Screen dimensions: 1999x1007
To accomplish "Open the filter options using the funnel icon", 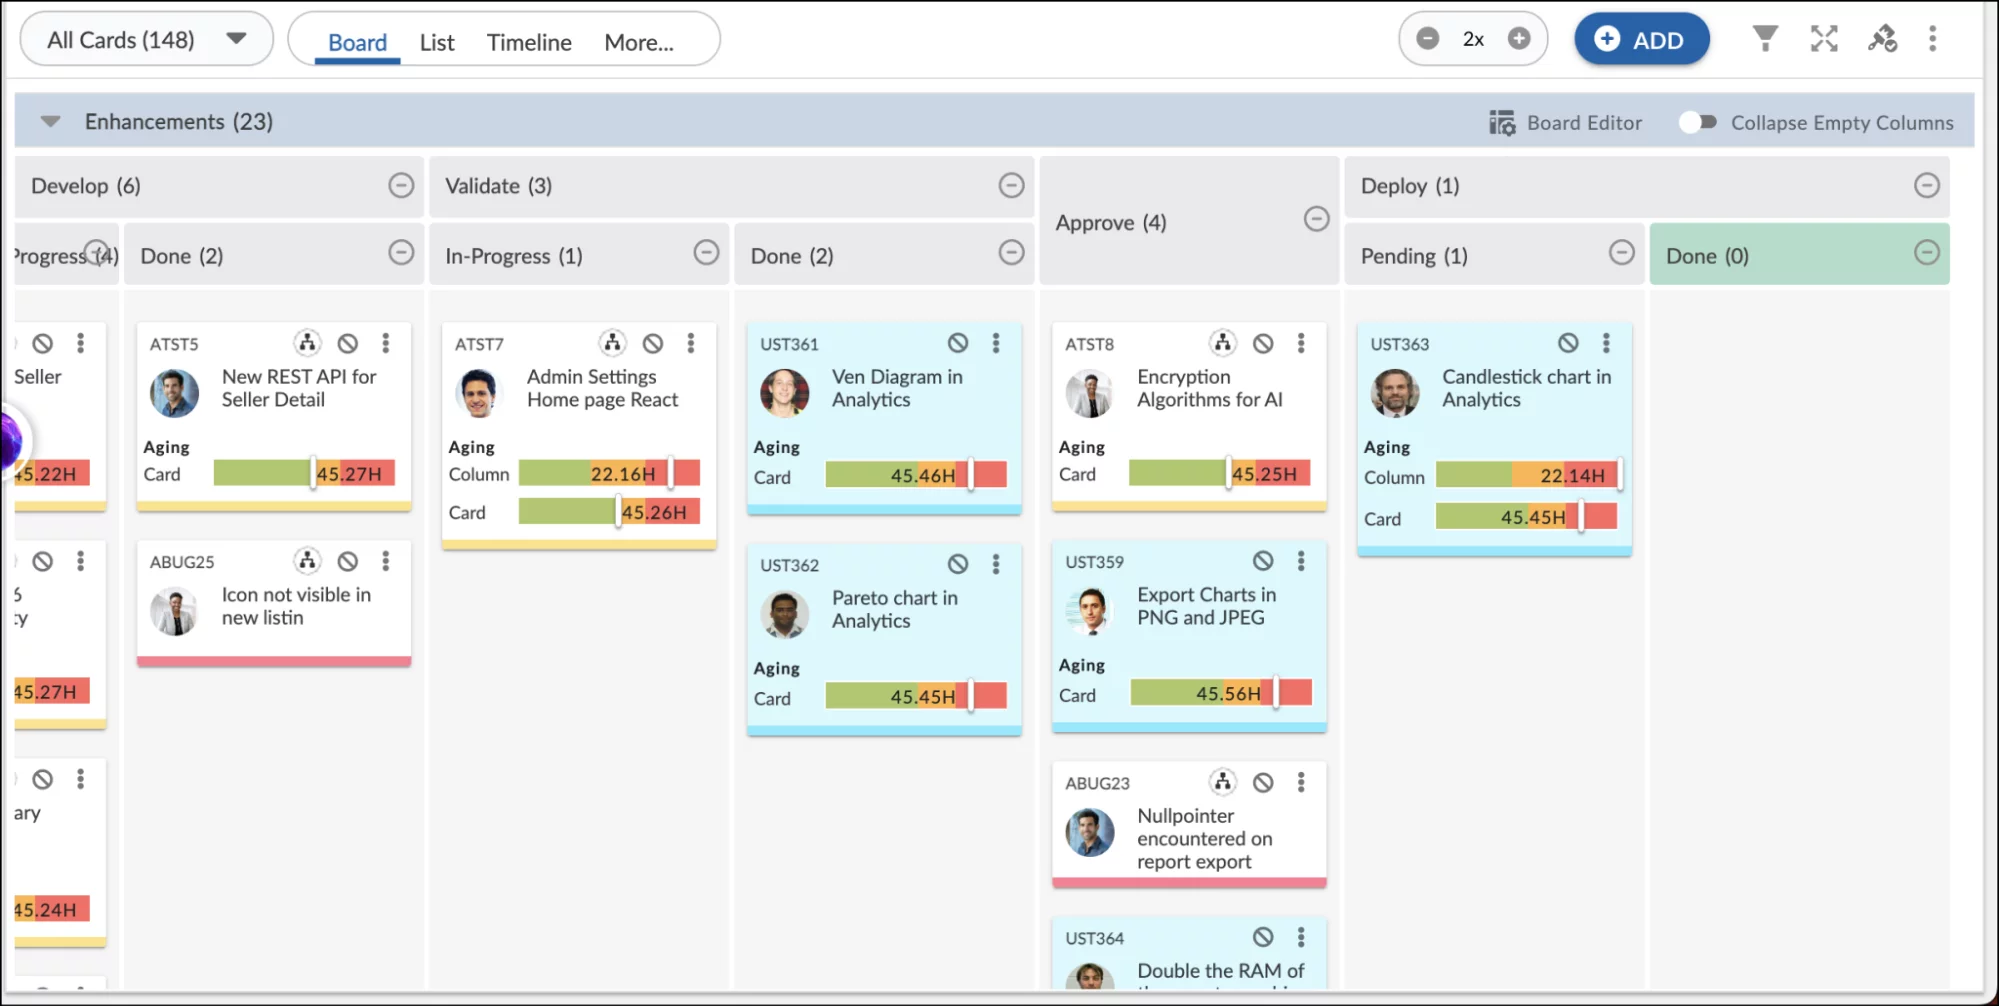I will pos(1765,38).
